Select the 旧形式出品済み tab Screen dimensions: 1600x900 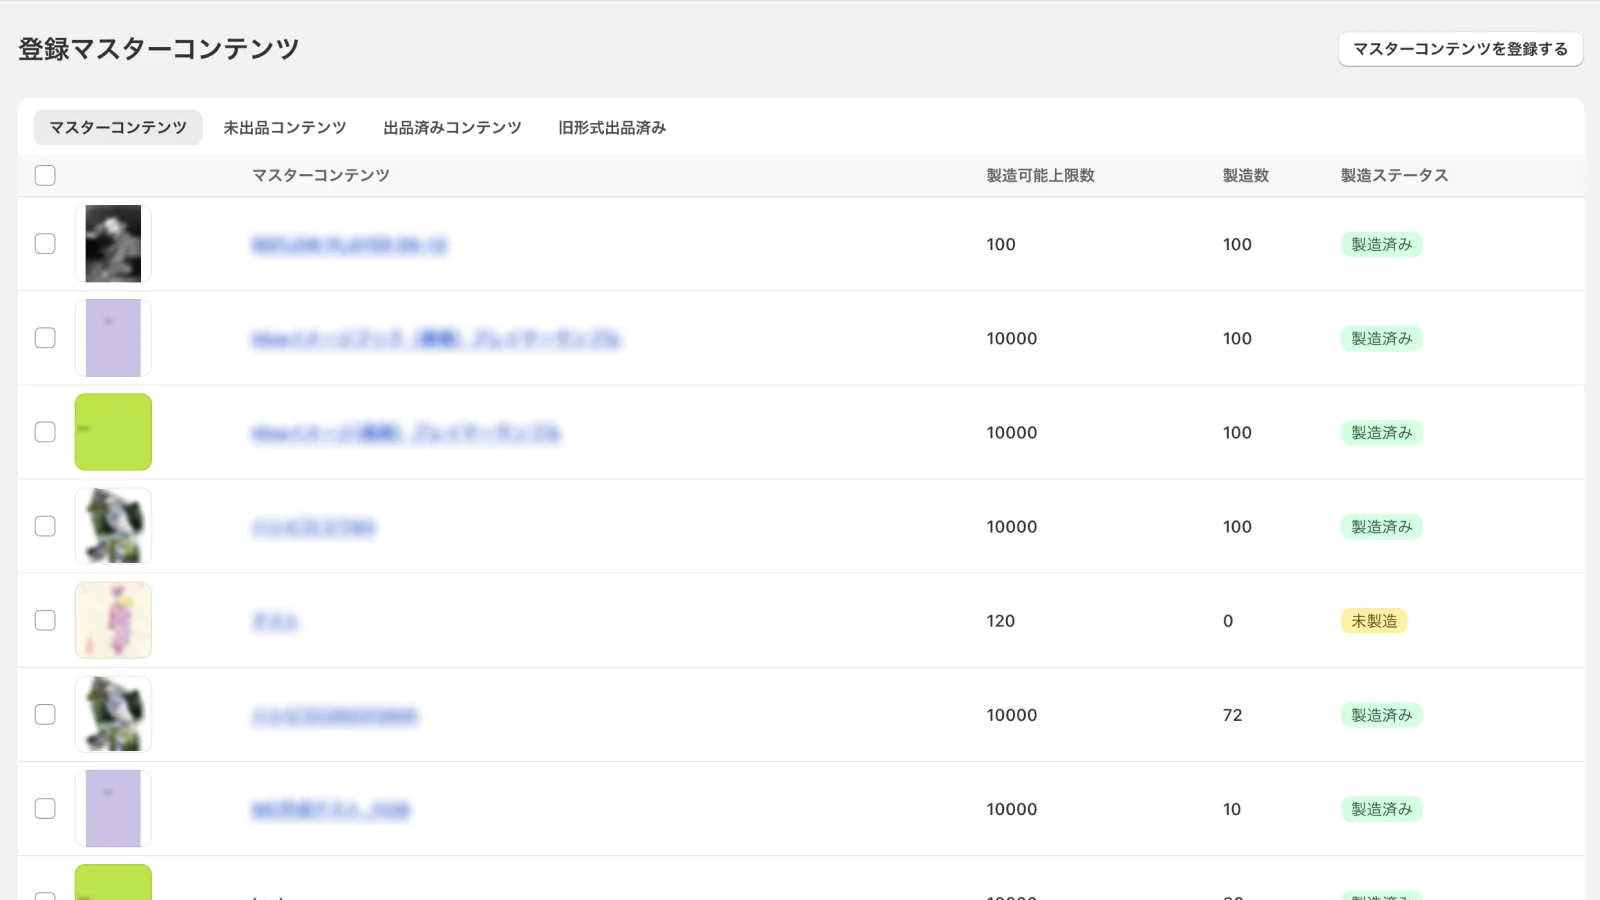[612, 128]
